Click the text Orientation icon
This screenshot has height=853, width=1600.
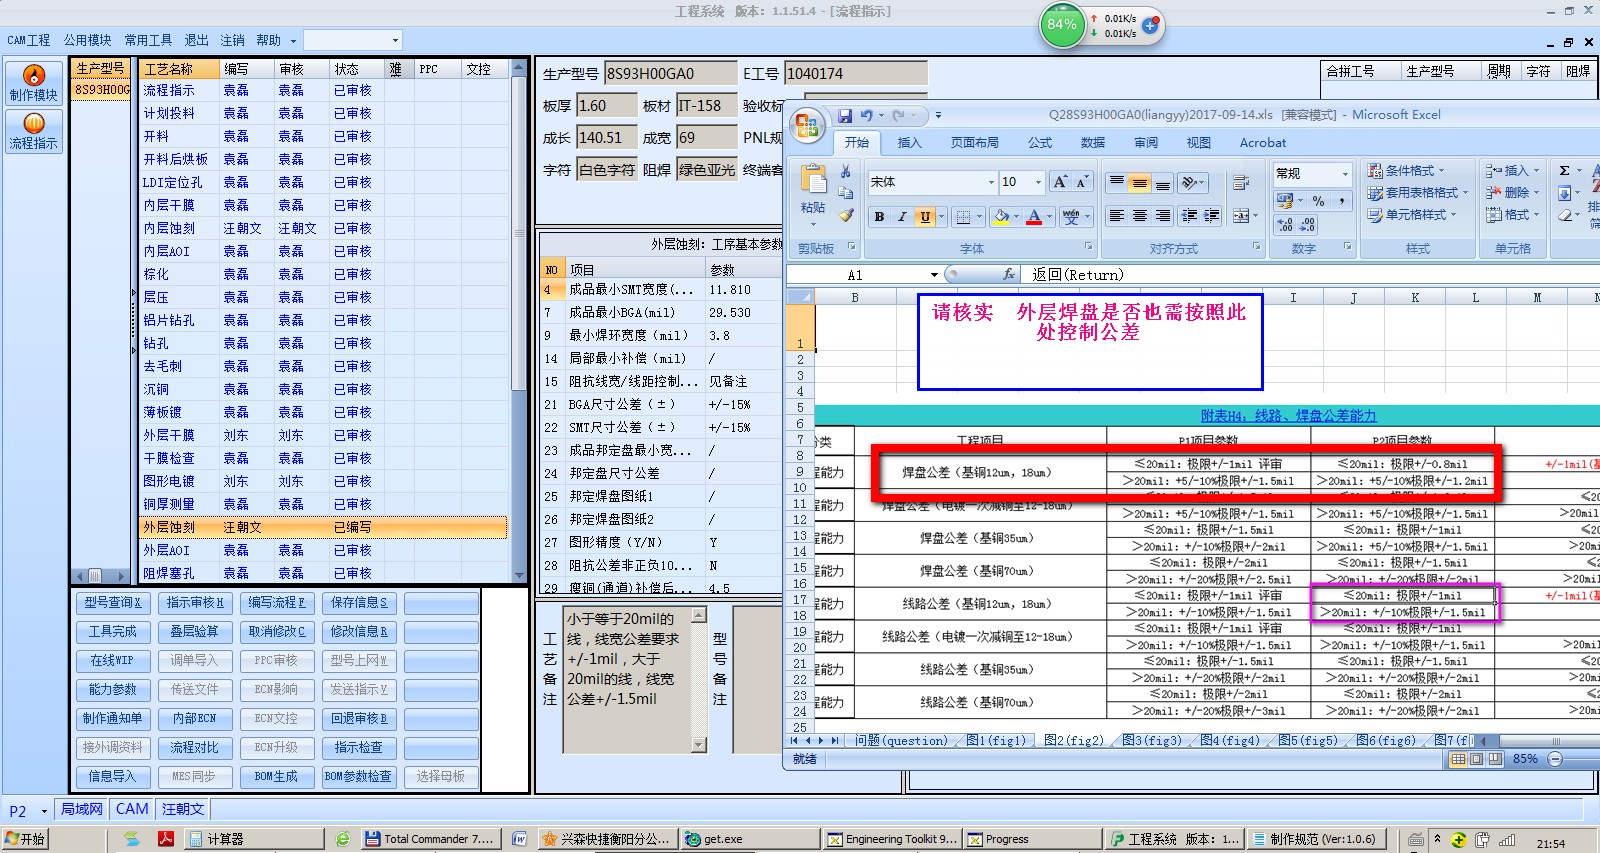pos(1190,183)
